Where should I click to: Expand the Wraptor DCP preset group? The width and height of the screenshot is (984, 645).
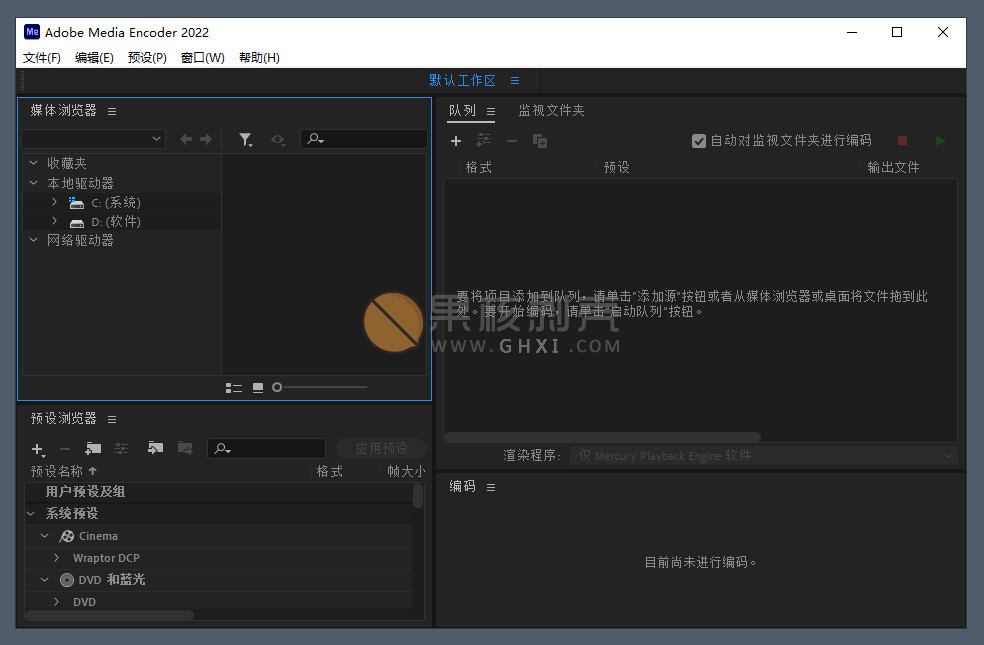click(57, 558)
